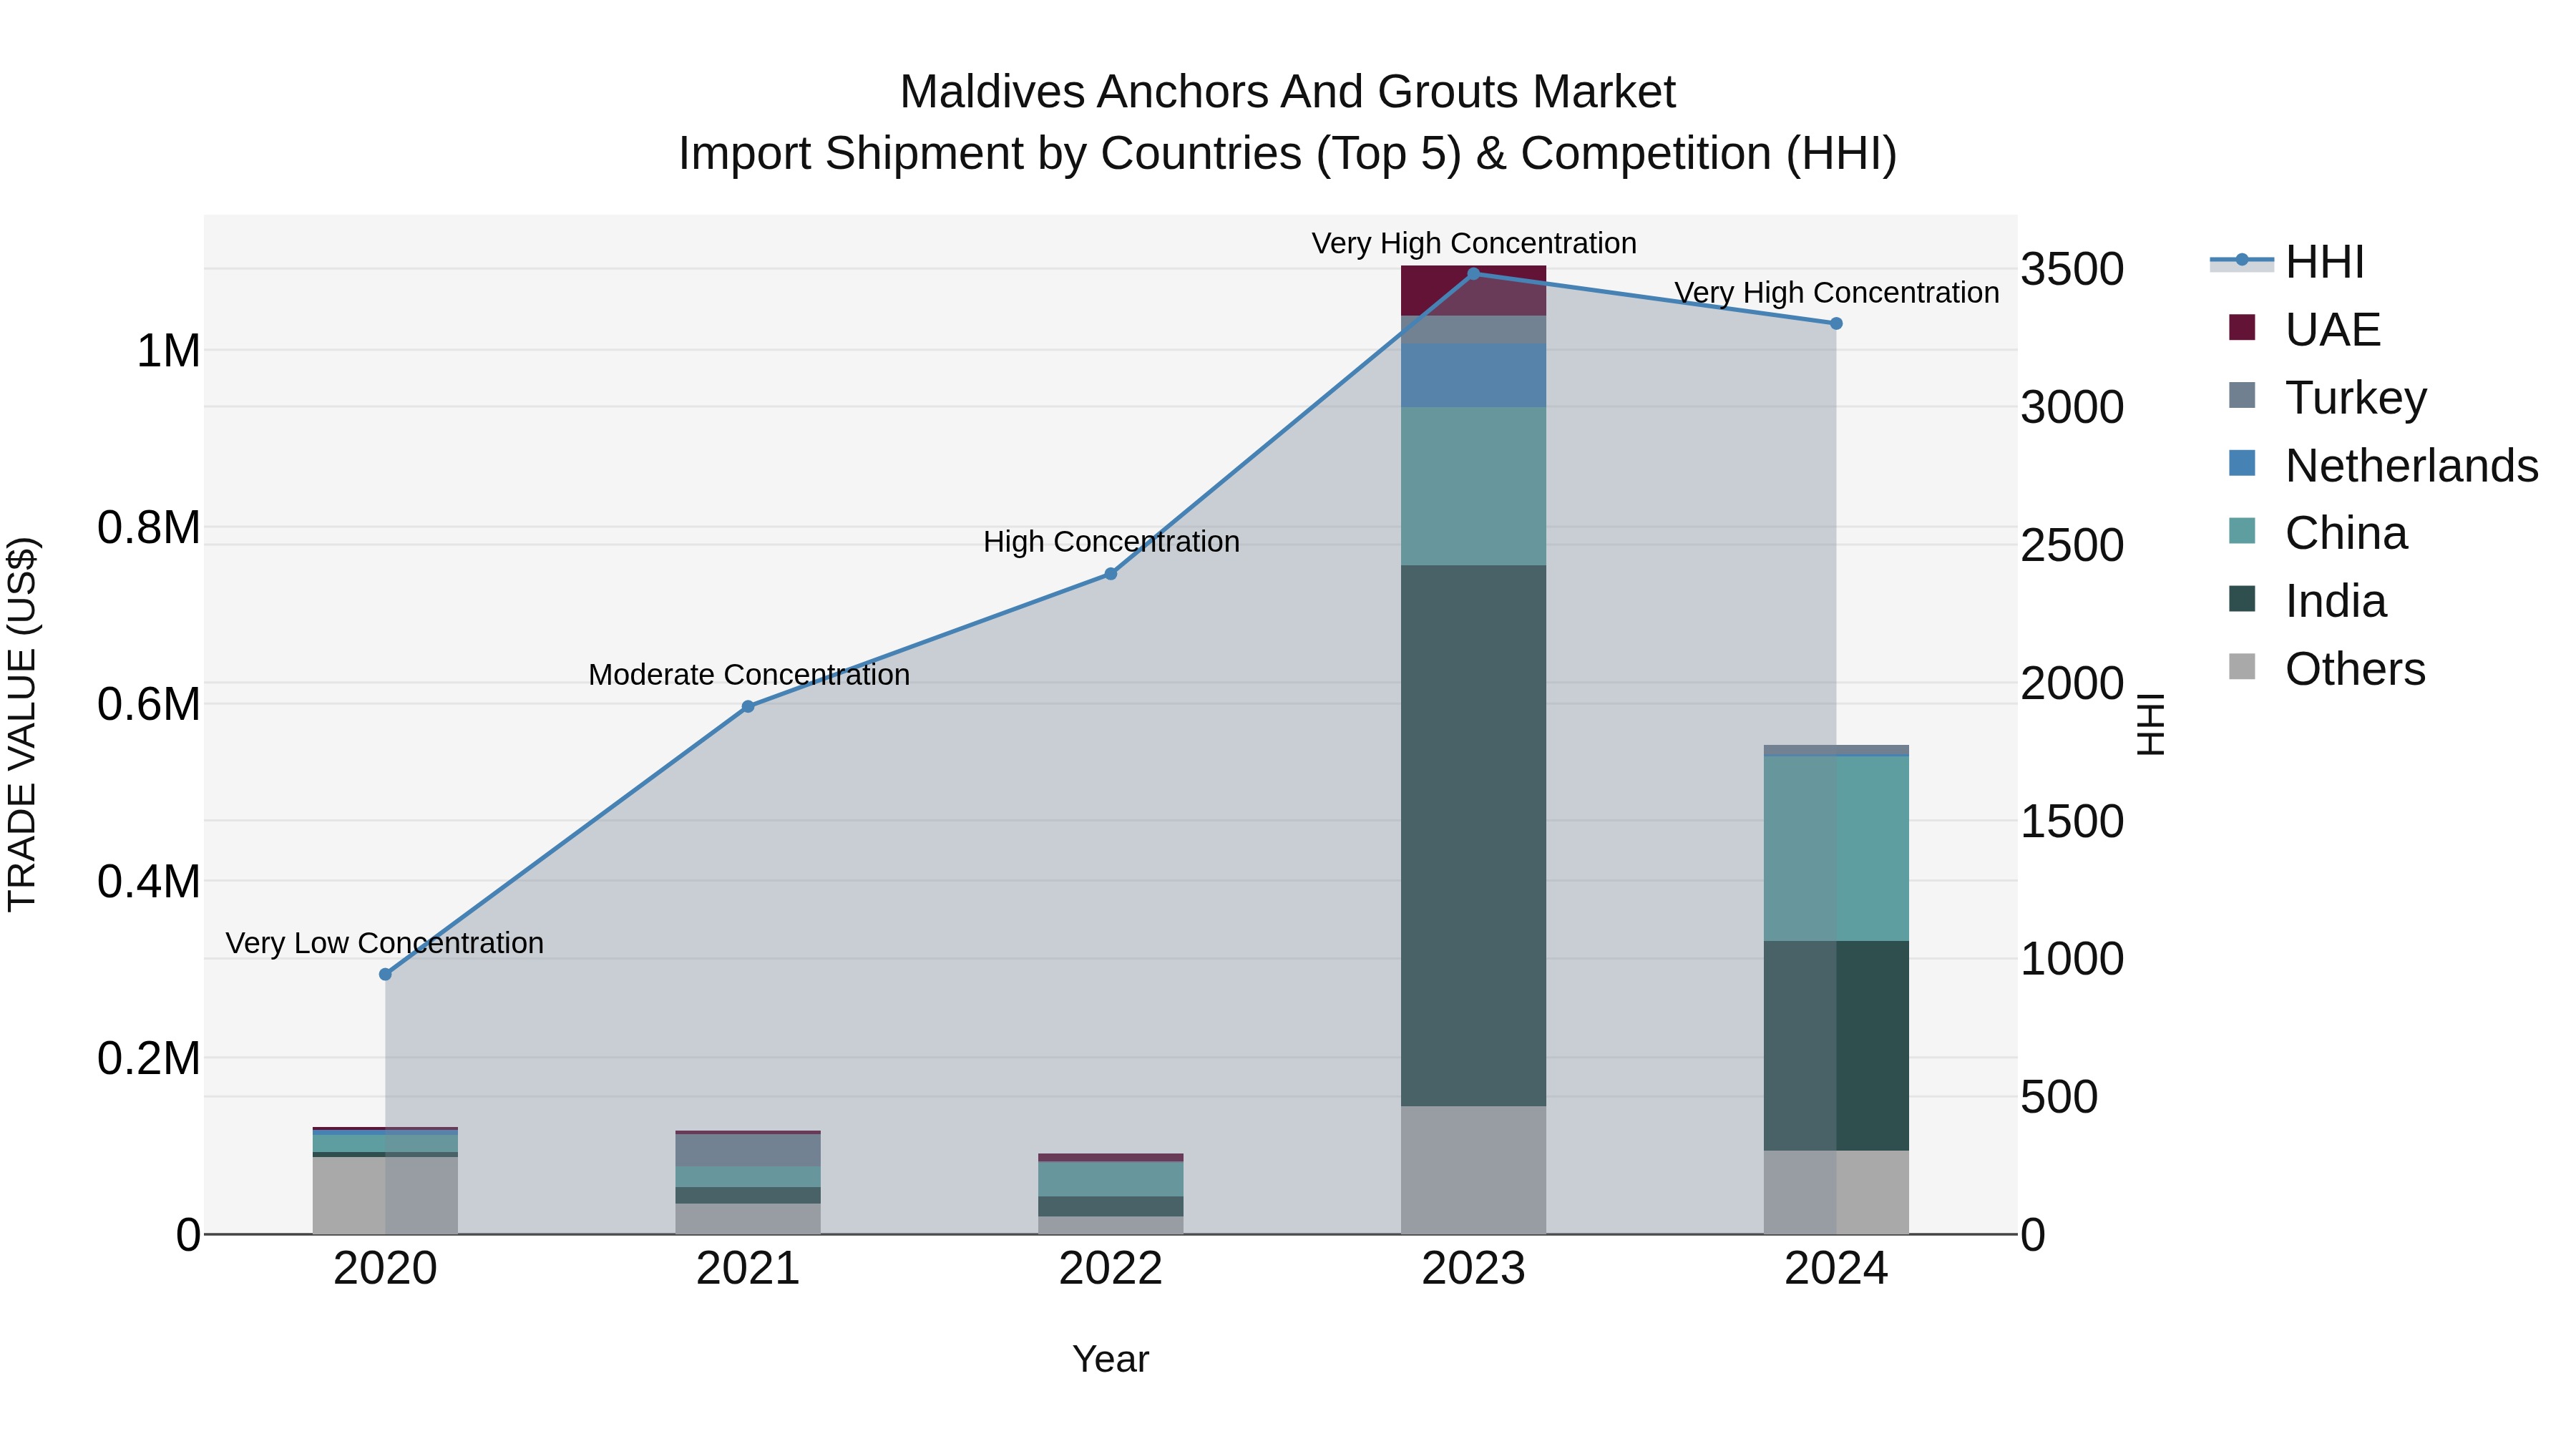Click the 0.6M tick on trade value axis
The width and height of the screenshot is (2576, 1449).
pos(149,704)
